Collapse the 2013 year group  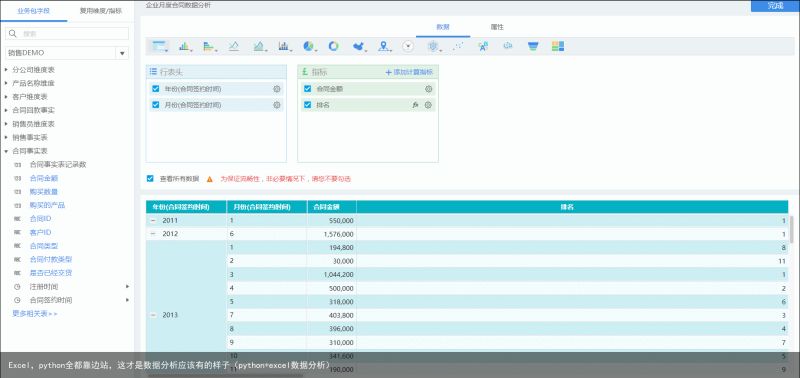[x=153, y=315]
